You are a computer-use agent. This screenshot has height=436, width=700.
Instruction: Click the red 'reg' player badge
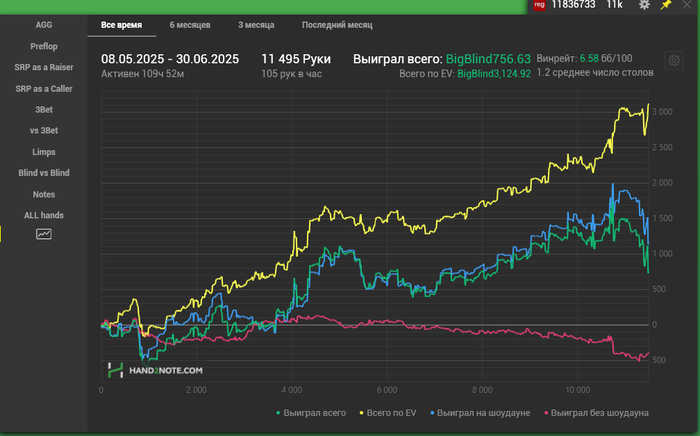[x=540, y=6]
